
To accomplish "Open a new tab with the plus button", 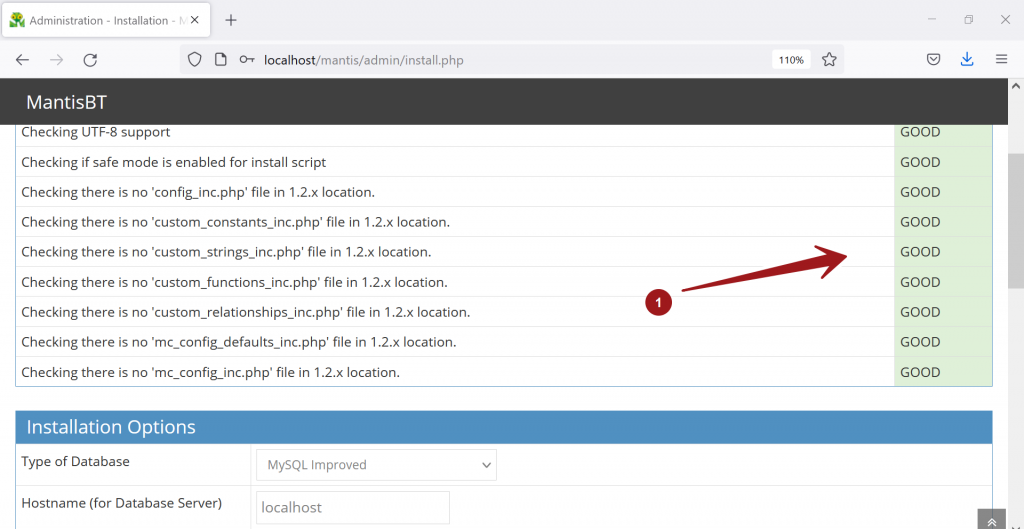I will (x=230, y=20).
